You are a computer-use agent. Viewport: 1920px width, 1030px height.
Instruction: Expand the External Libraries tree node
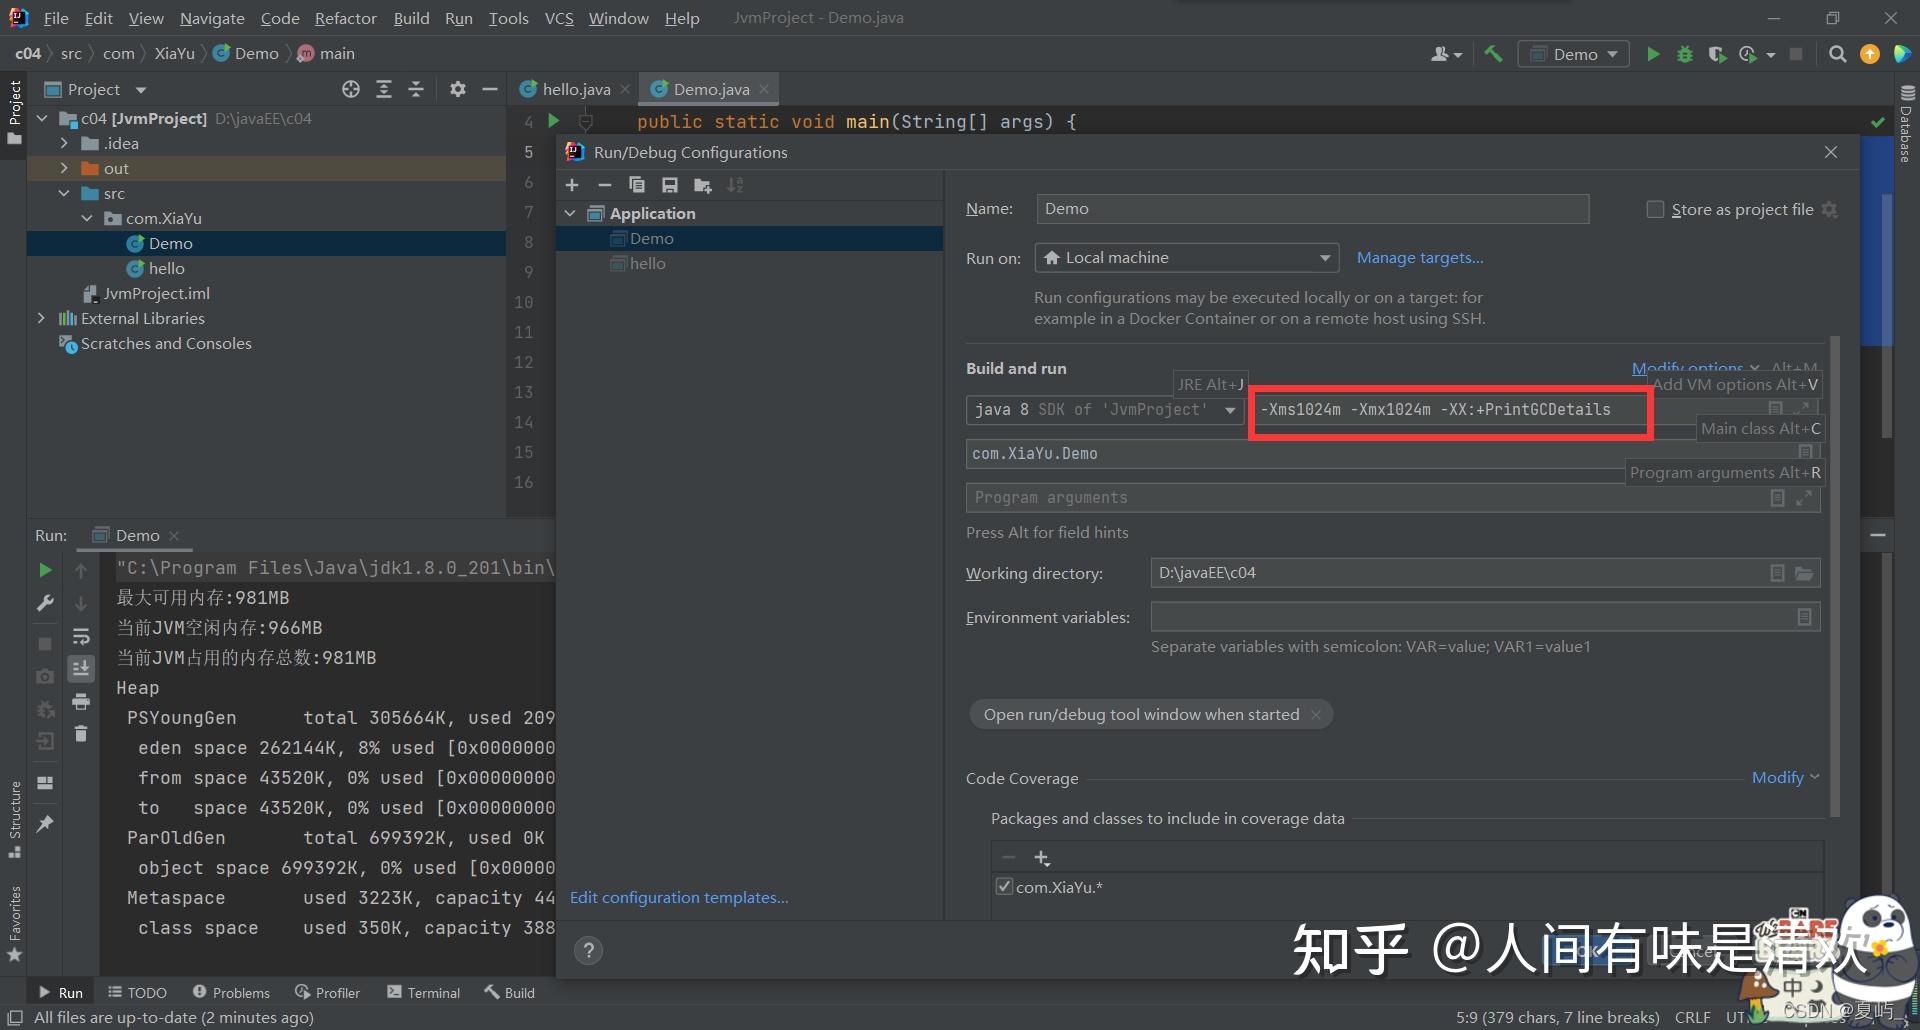point(41,318)
